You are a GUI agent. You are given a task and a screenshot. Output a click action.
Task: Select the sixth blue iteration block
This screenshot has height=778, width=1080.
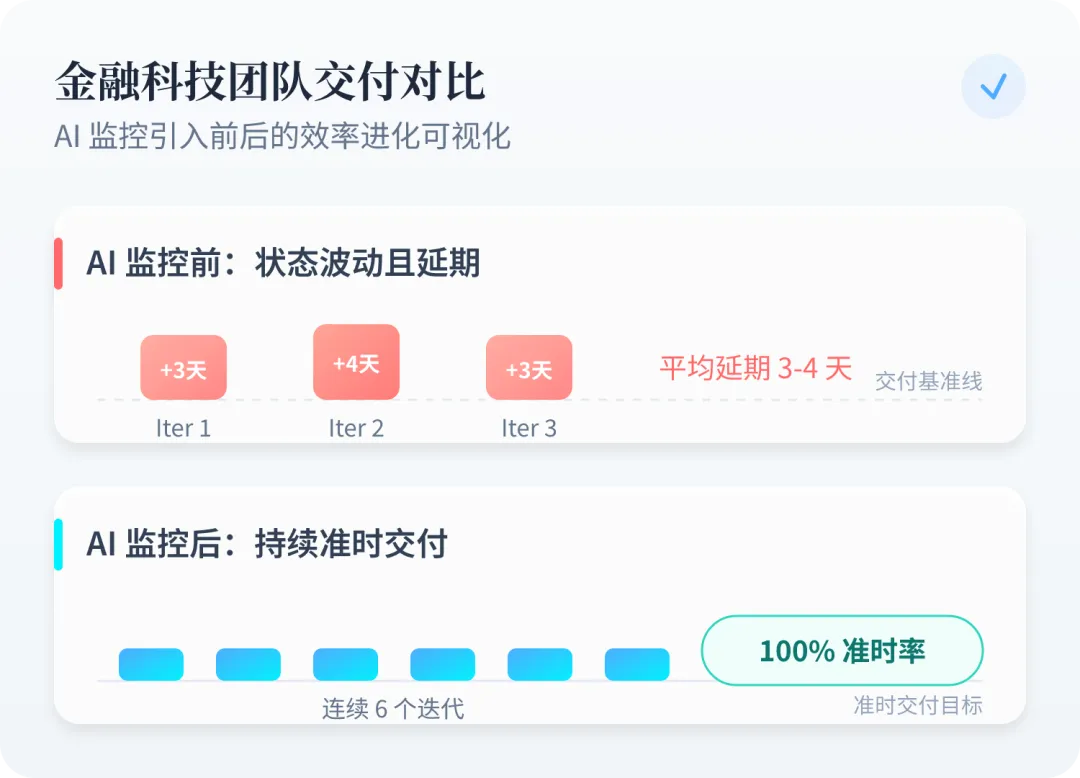[637, 664]
